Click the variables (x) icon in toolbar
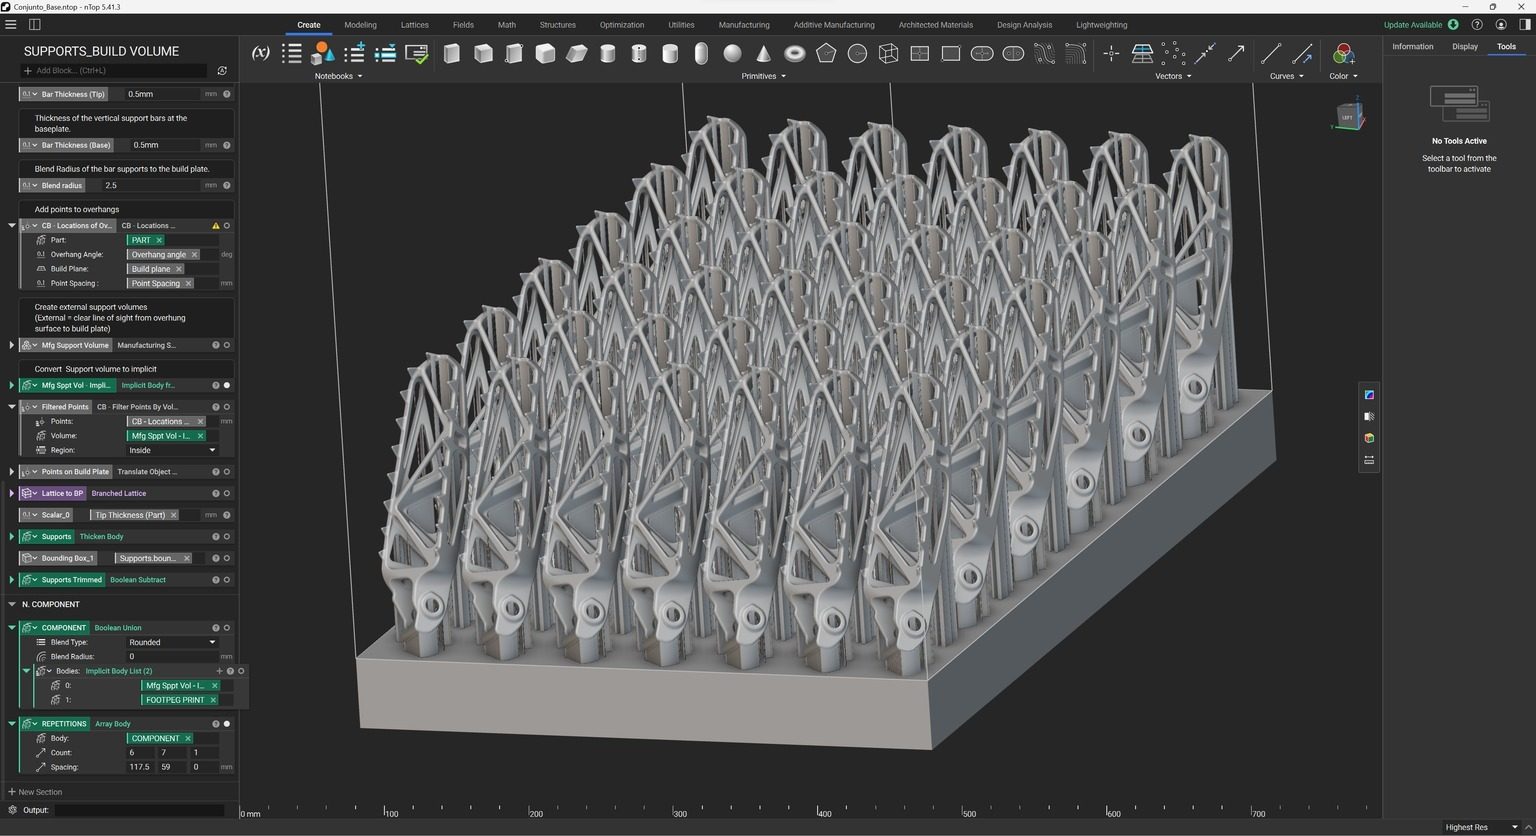 260,53
